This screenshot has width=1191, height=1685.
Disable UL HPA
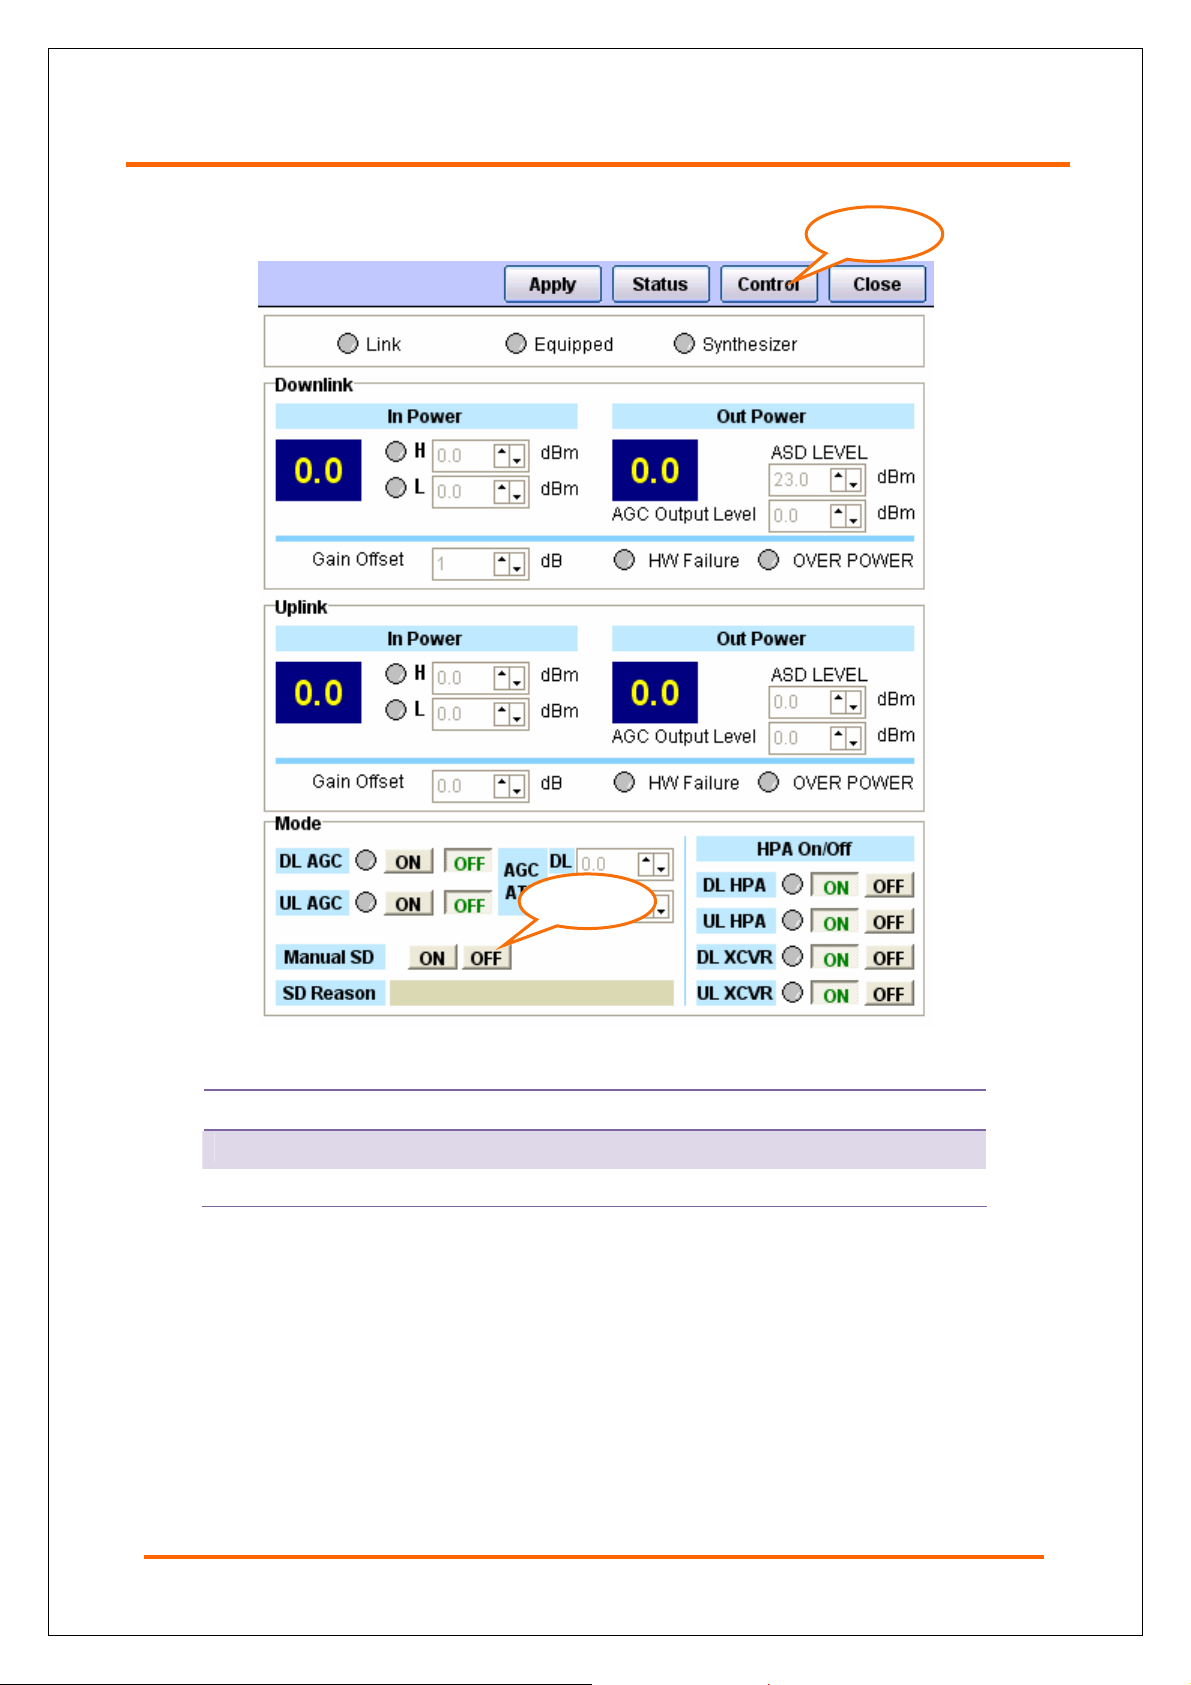tap(888, 923)
